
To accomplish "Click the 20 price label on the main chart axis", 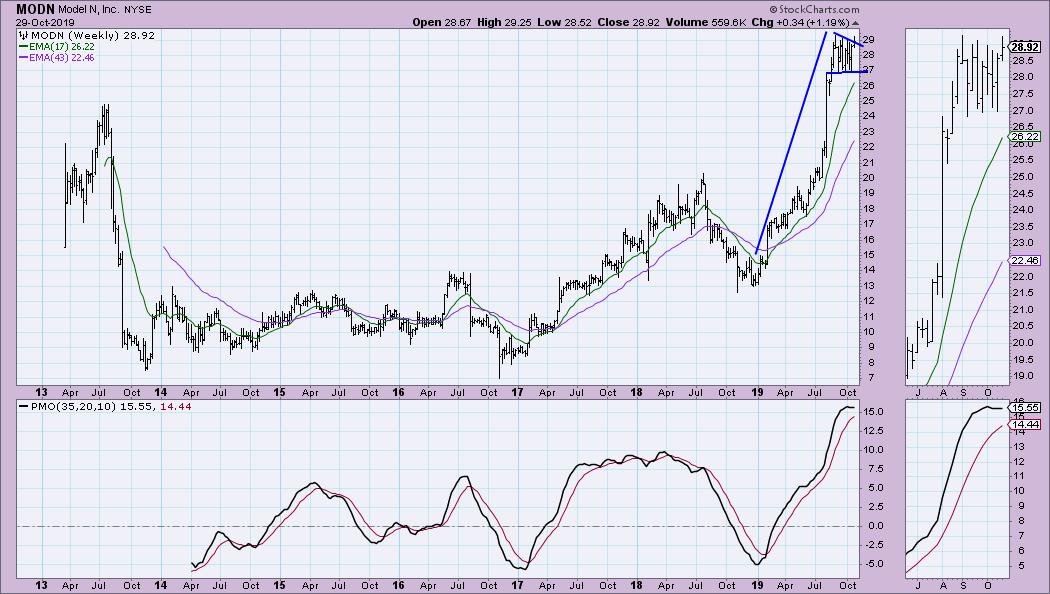I will click(x=869, y=177).
